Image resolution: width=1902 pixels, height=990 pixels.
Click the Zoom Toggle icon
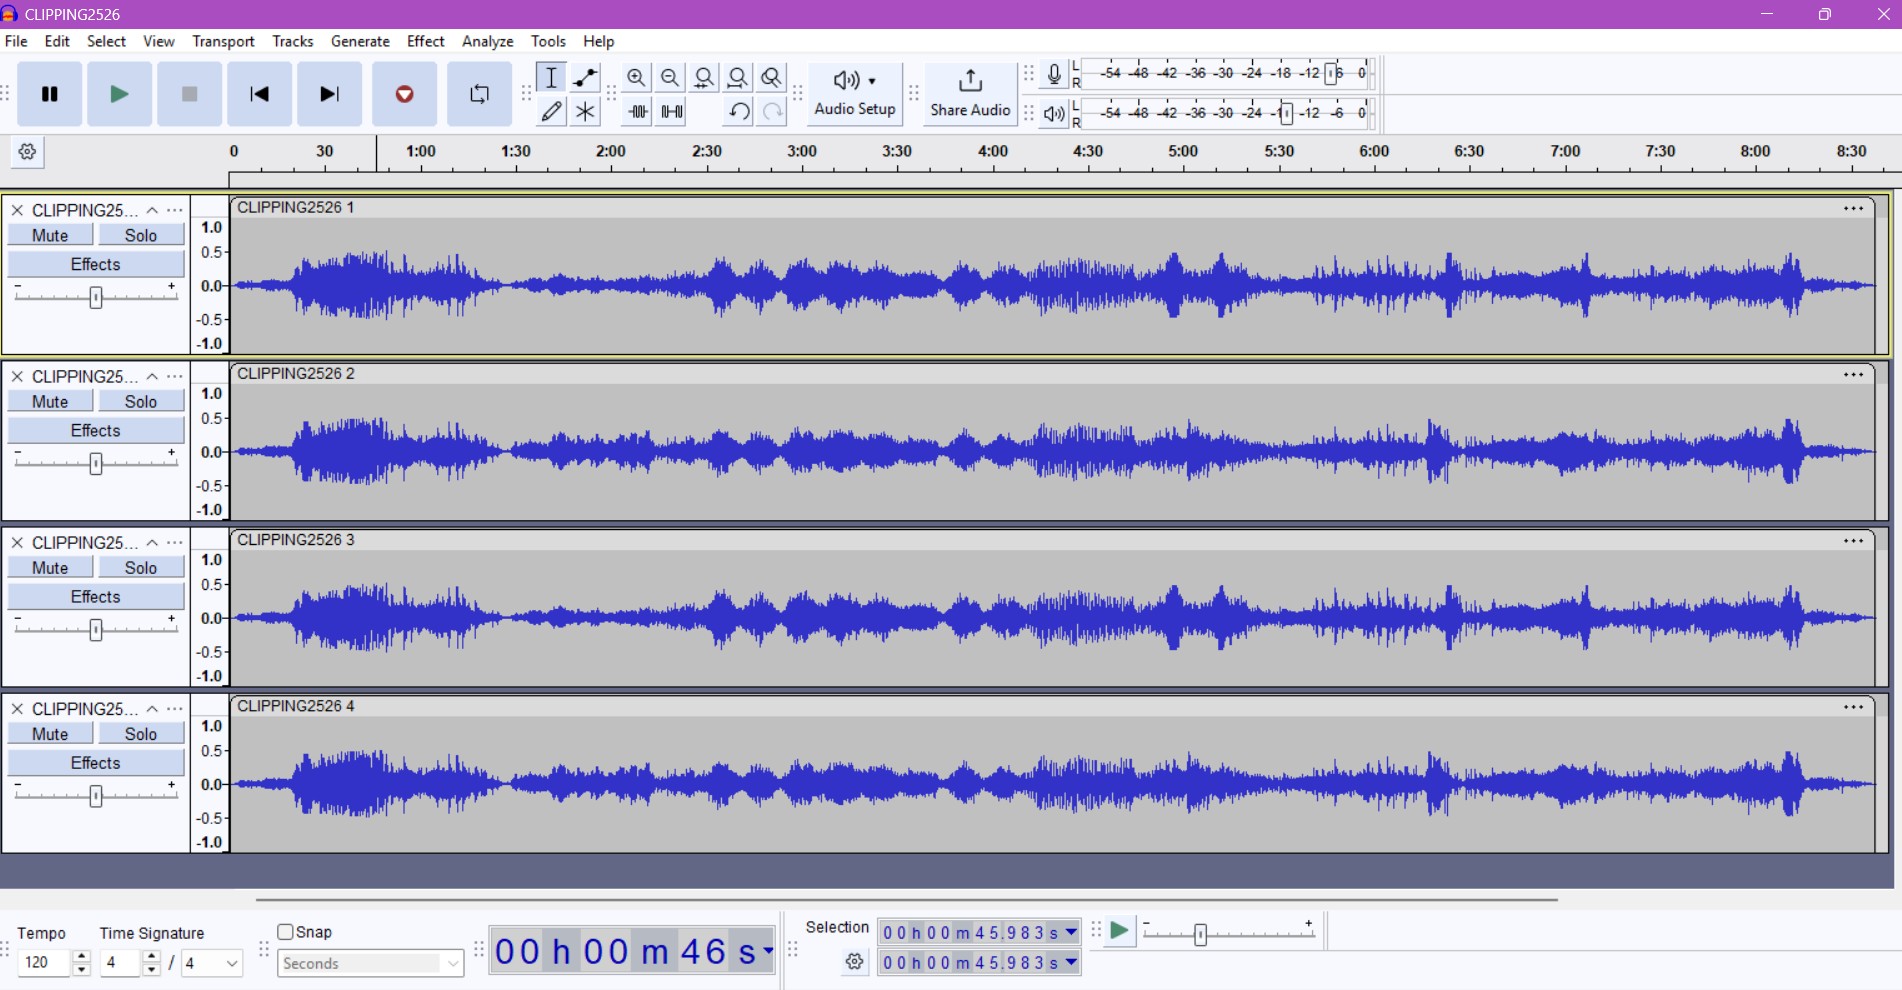click(x=771, y=77)
